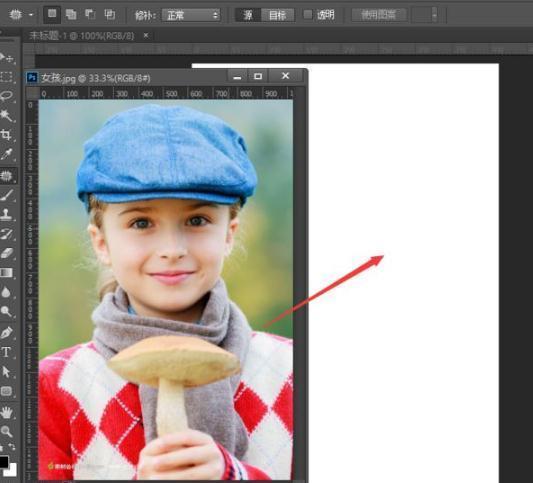This screenshot has height=483, width=533.
Task: Close the 未标题-1 document tab
Action: pos(146,35)
